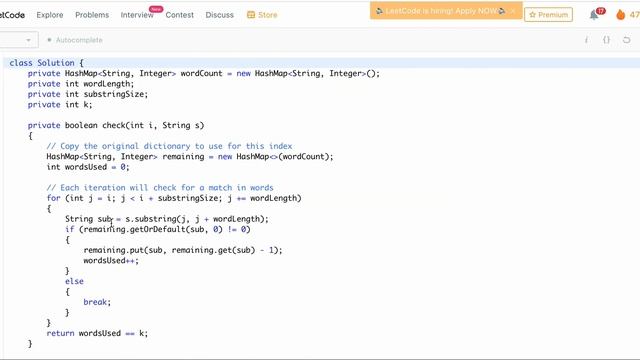Screen dimensions: 640x360
Task: Click the 'wordCount = new HashMap' declaration line
Action: (204, 73)
